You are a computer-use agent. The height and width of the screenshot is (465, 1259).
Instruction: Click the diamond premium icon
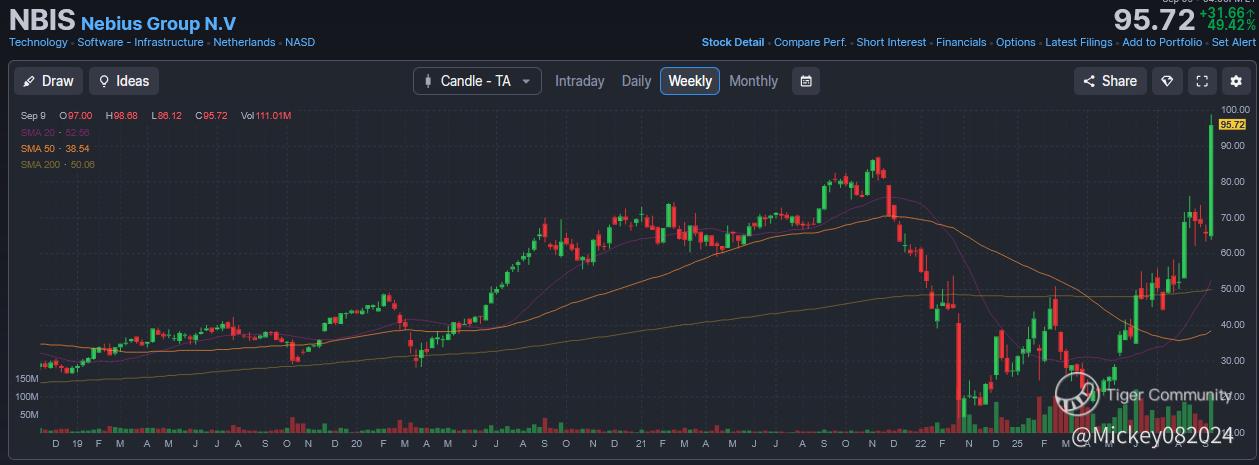point(1166,81)
